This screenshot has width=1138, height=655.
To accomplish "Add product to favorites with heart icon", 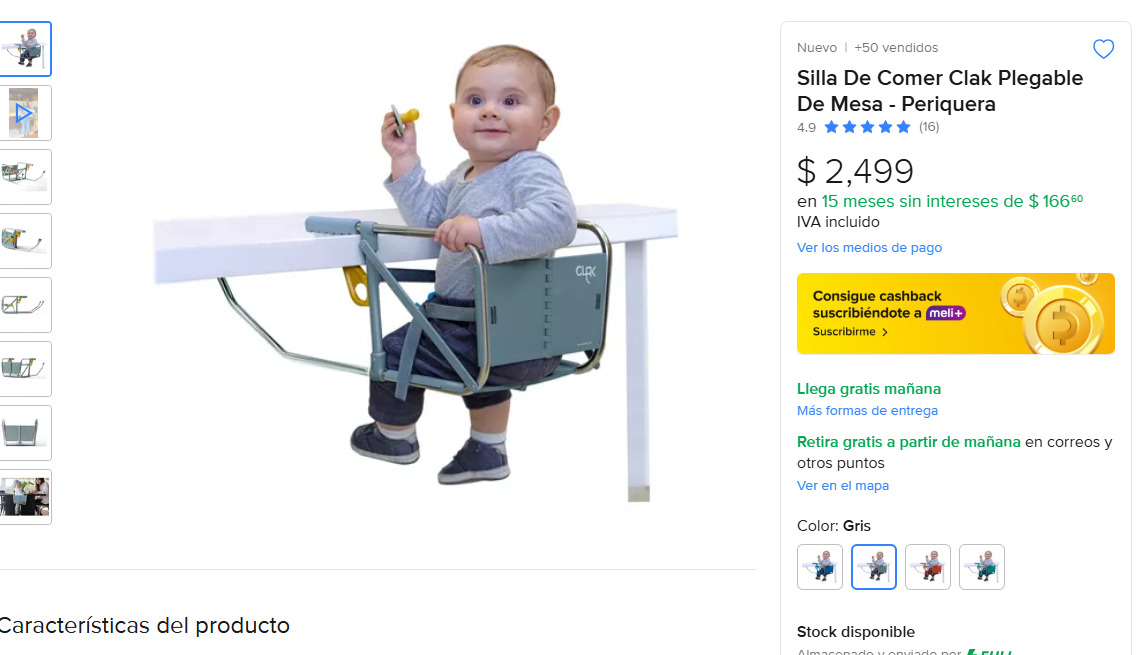I will [x=1103, y=49].
